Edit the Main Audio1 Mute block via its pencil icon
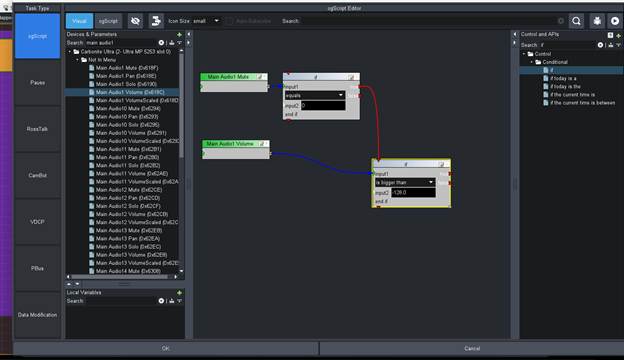The height and width of the screenshot is (360, 624). 260,77
